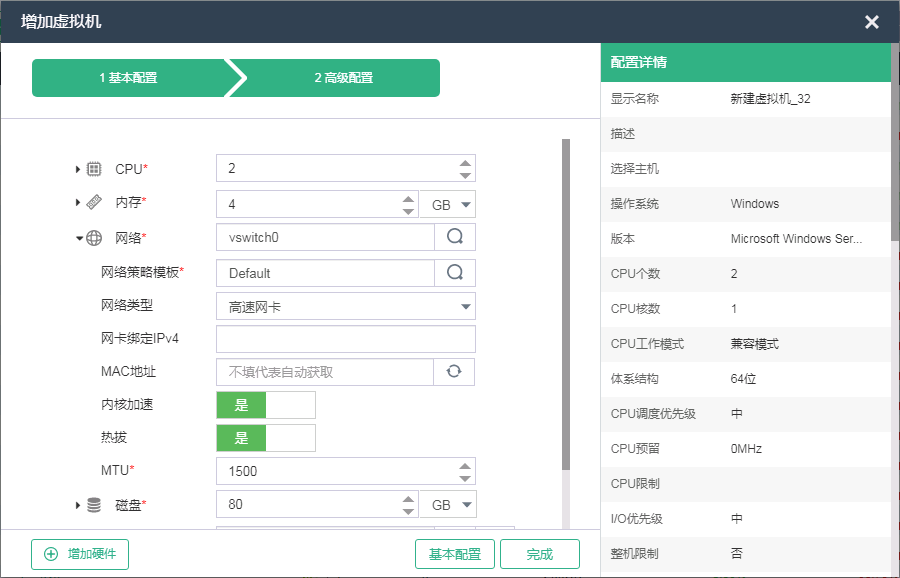Collapse the 网络 settings section

click(78, 238)
